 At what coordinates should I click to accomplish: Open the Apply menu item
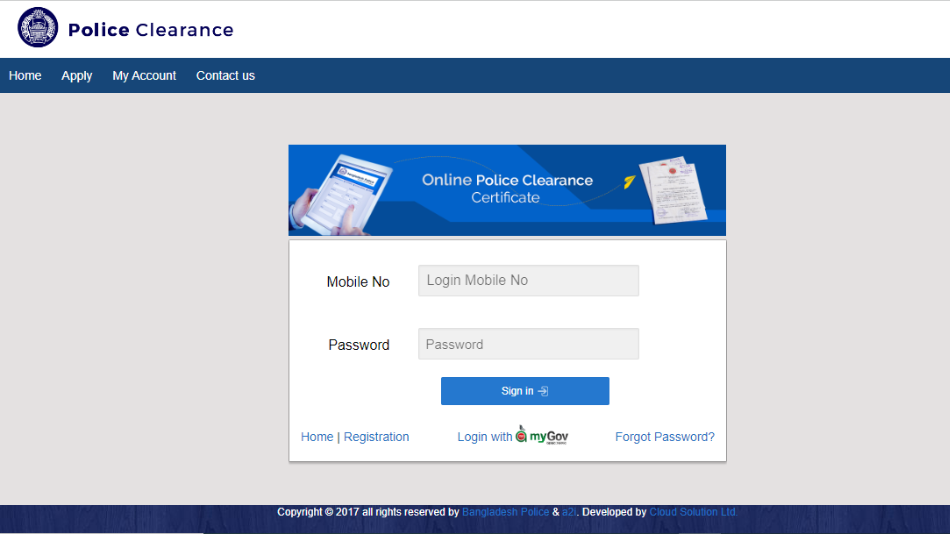[x=76, y=76]
